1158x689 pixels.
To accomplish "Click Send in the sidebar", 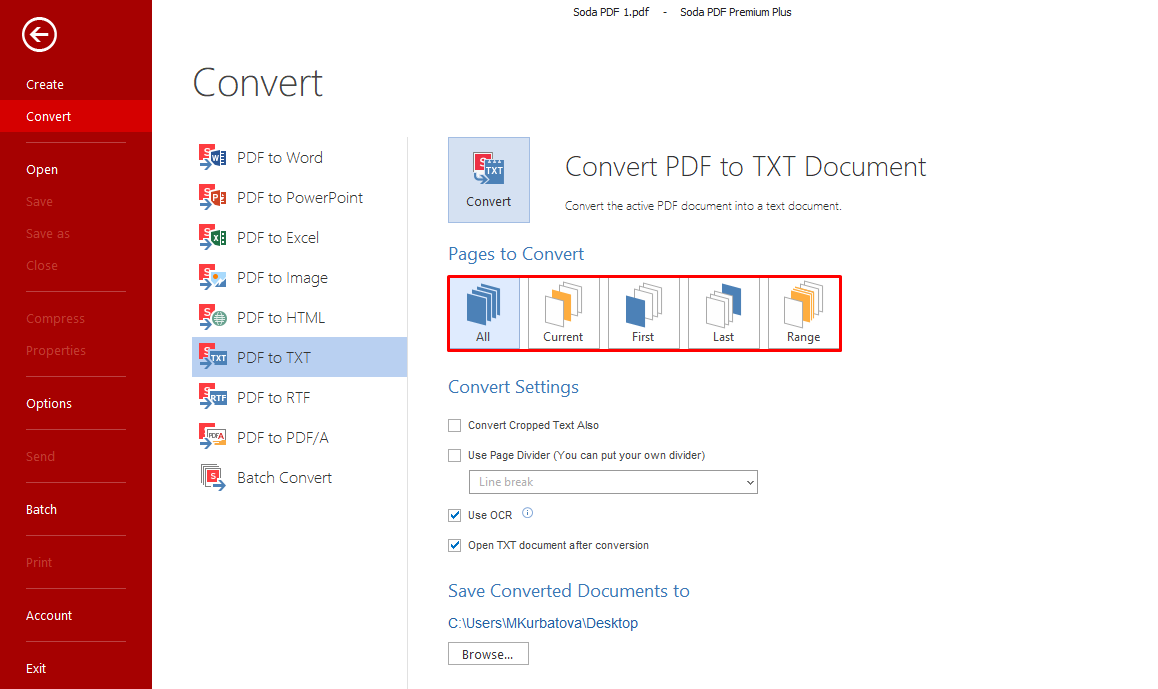I will point(40,456).
